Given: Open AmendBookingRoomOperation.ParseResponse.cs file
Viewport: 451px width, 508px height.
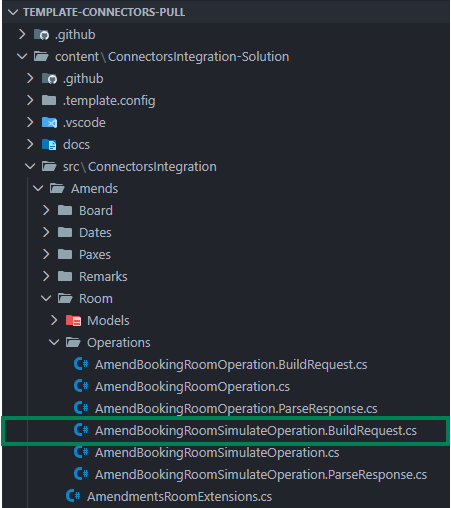Looking at the screenshot, I should pos(236,409).
